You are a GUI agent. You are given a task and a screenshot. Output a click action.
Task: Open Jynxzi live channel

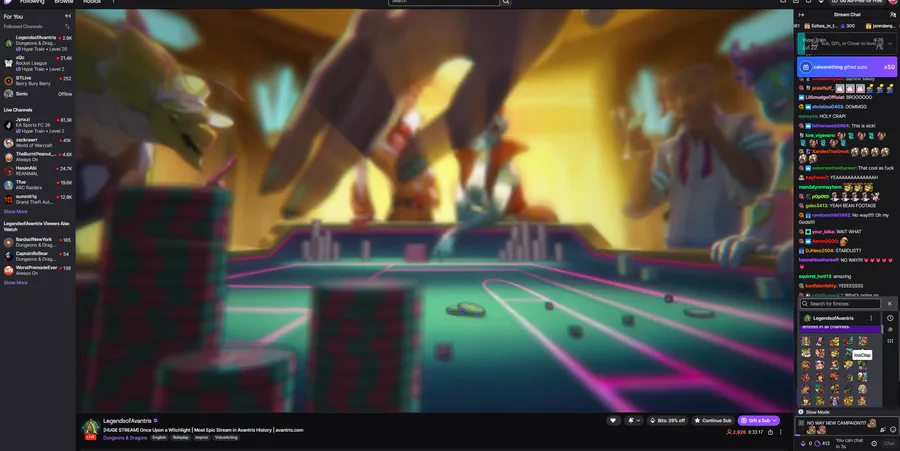click(x=37, y=125)
